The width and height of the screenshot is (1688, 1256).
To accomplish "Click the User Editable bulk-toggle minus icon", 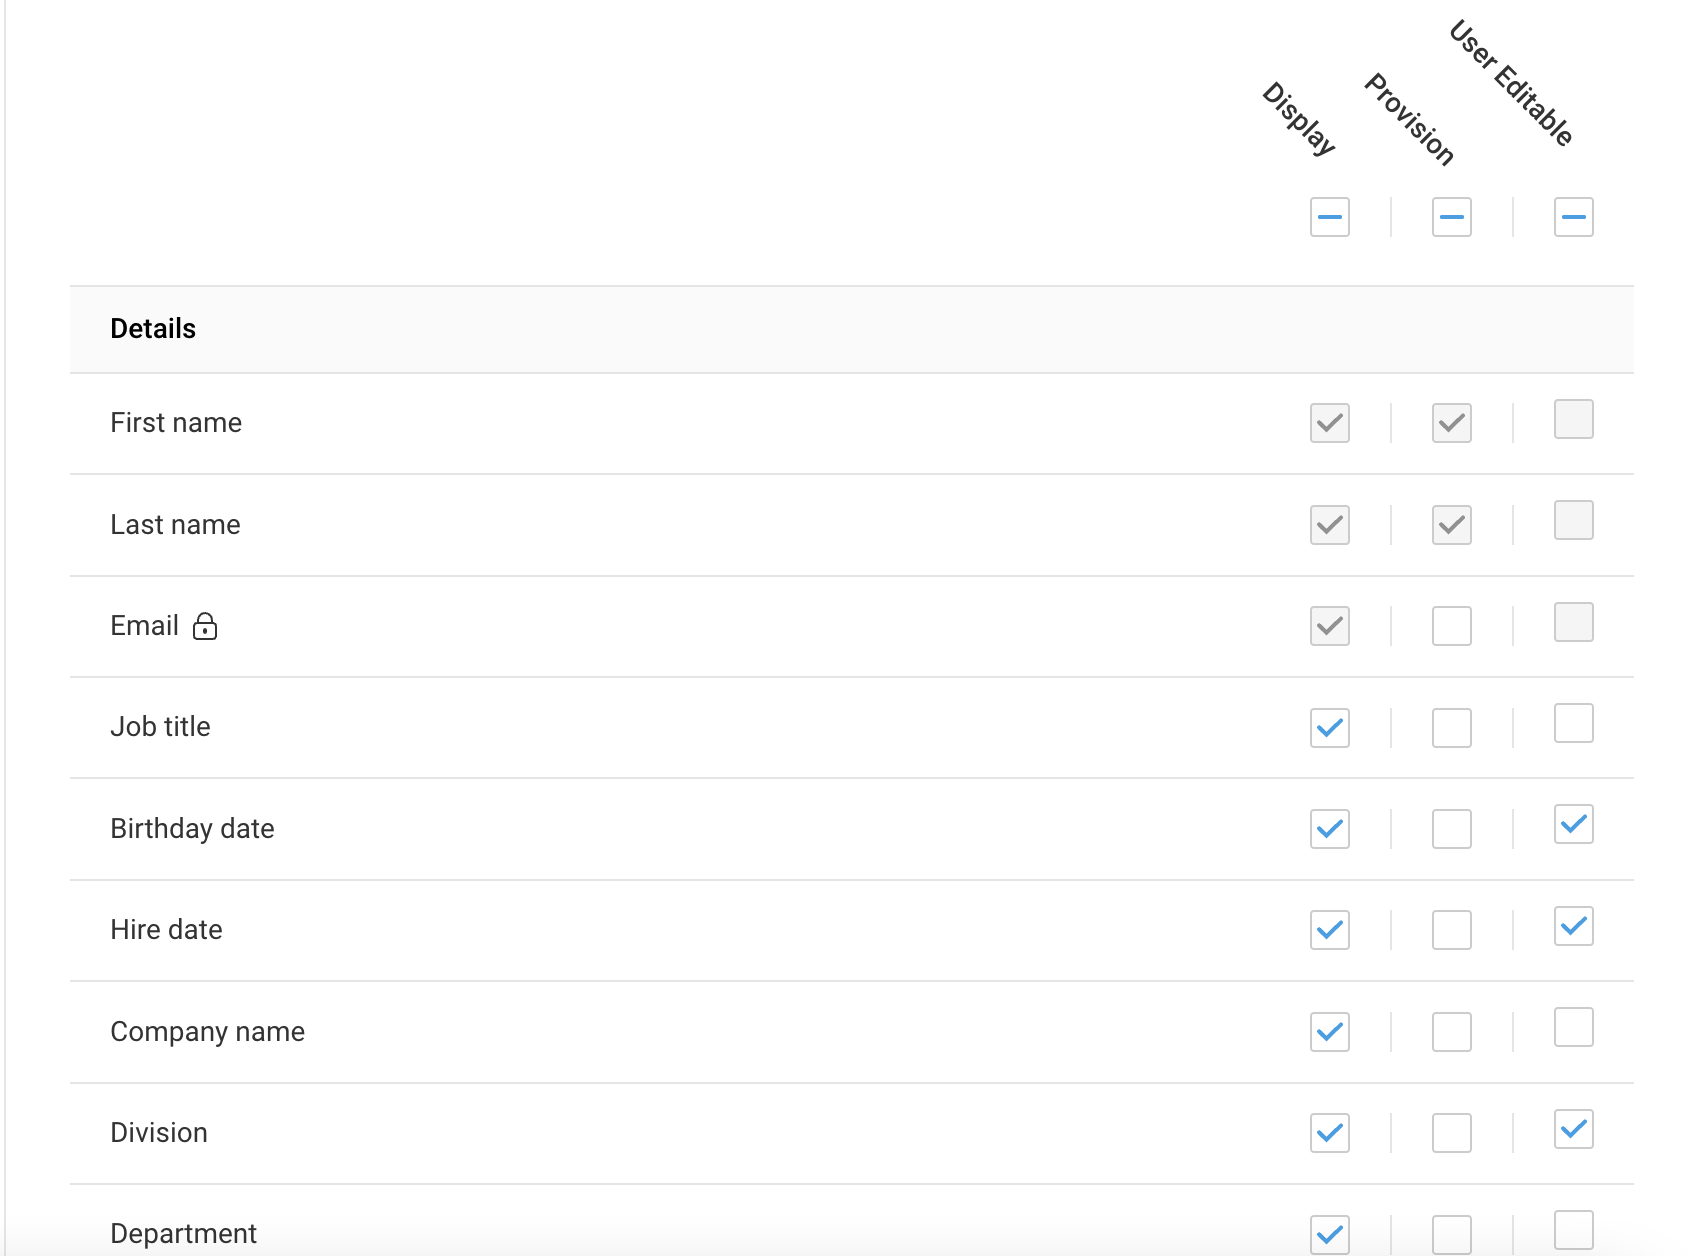I will 1573,217.
